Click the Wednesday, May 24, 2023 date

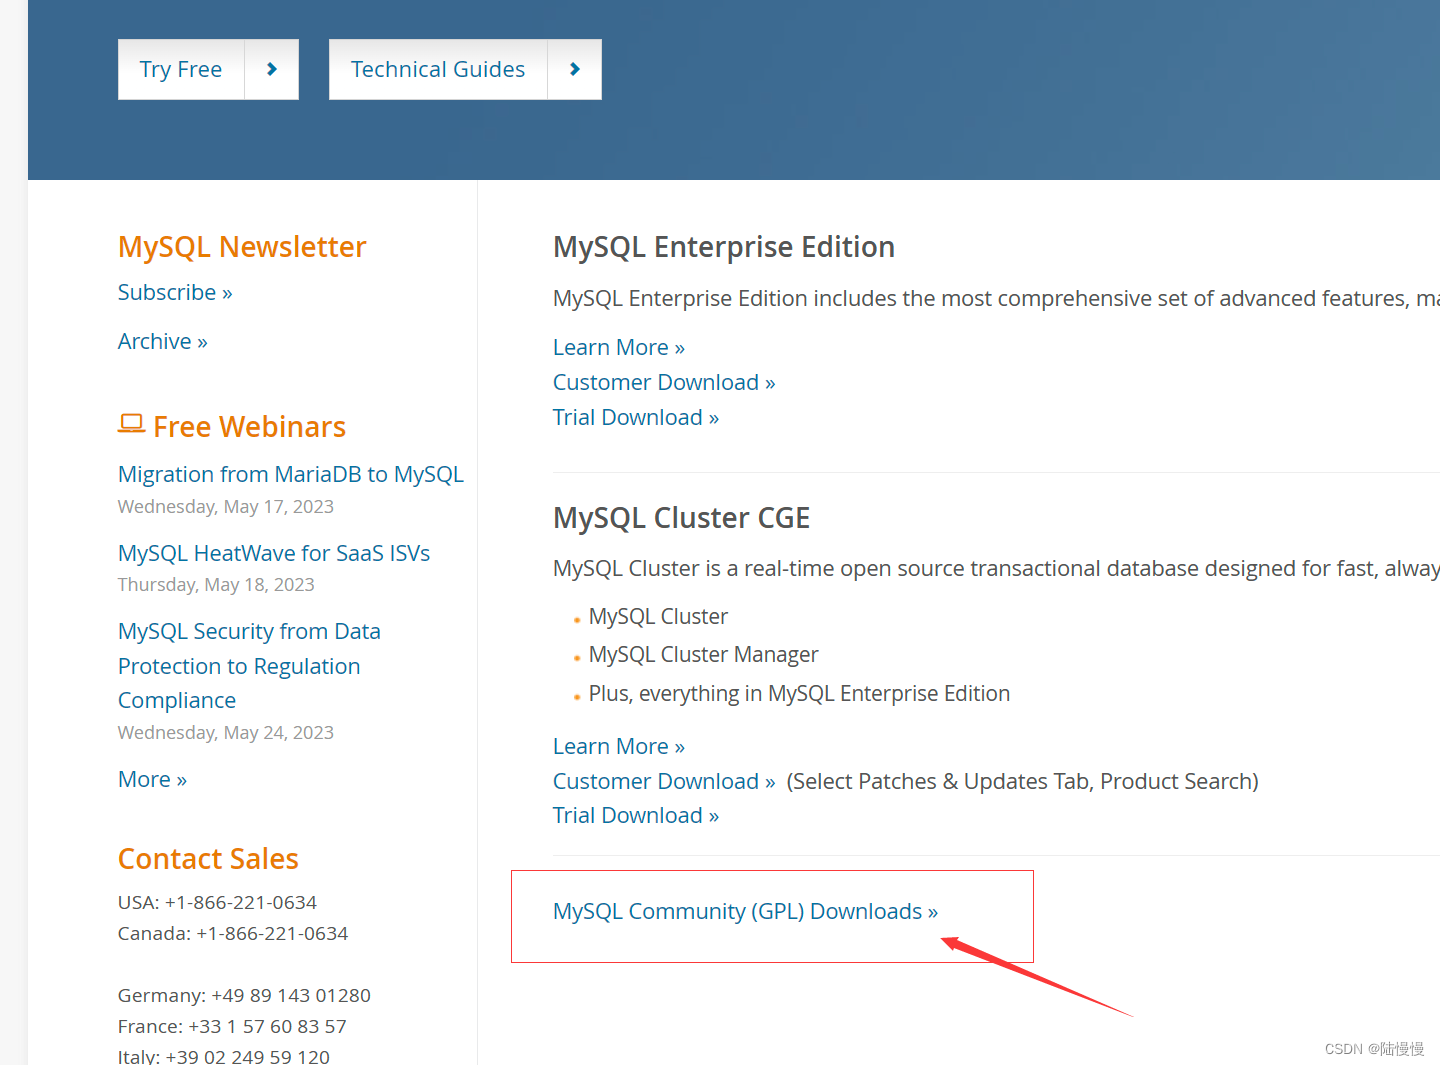(226, 732)
